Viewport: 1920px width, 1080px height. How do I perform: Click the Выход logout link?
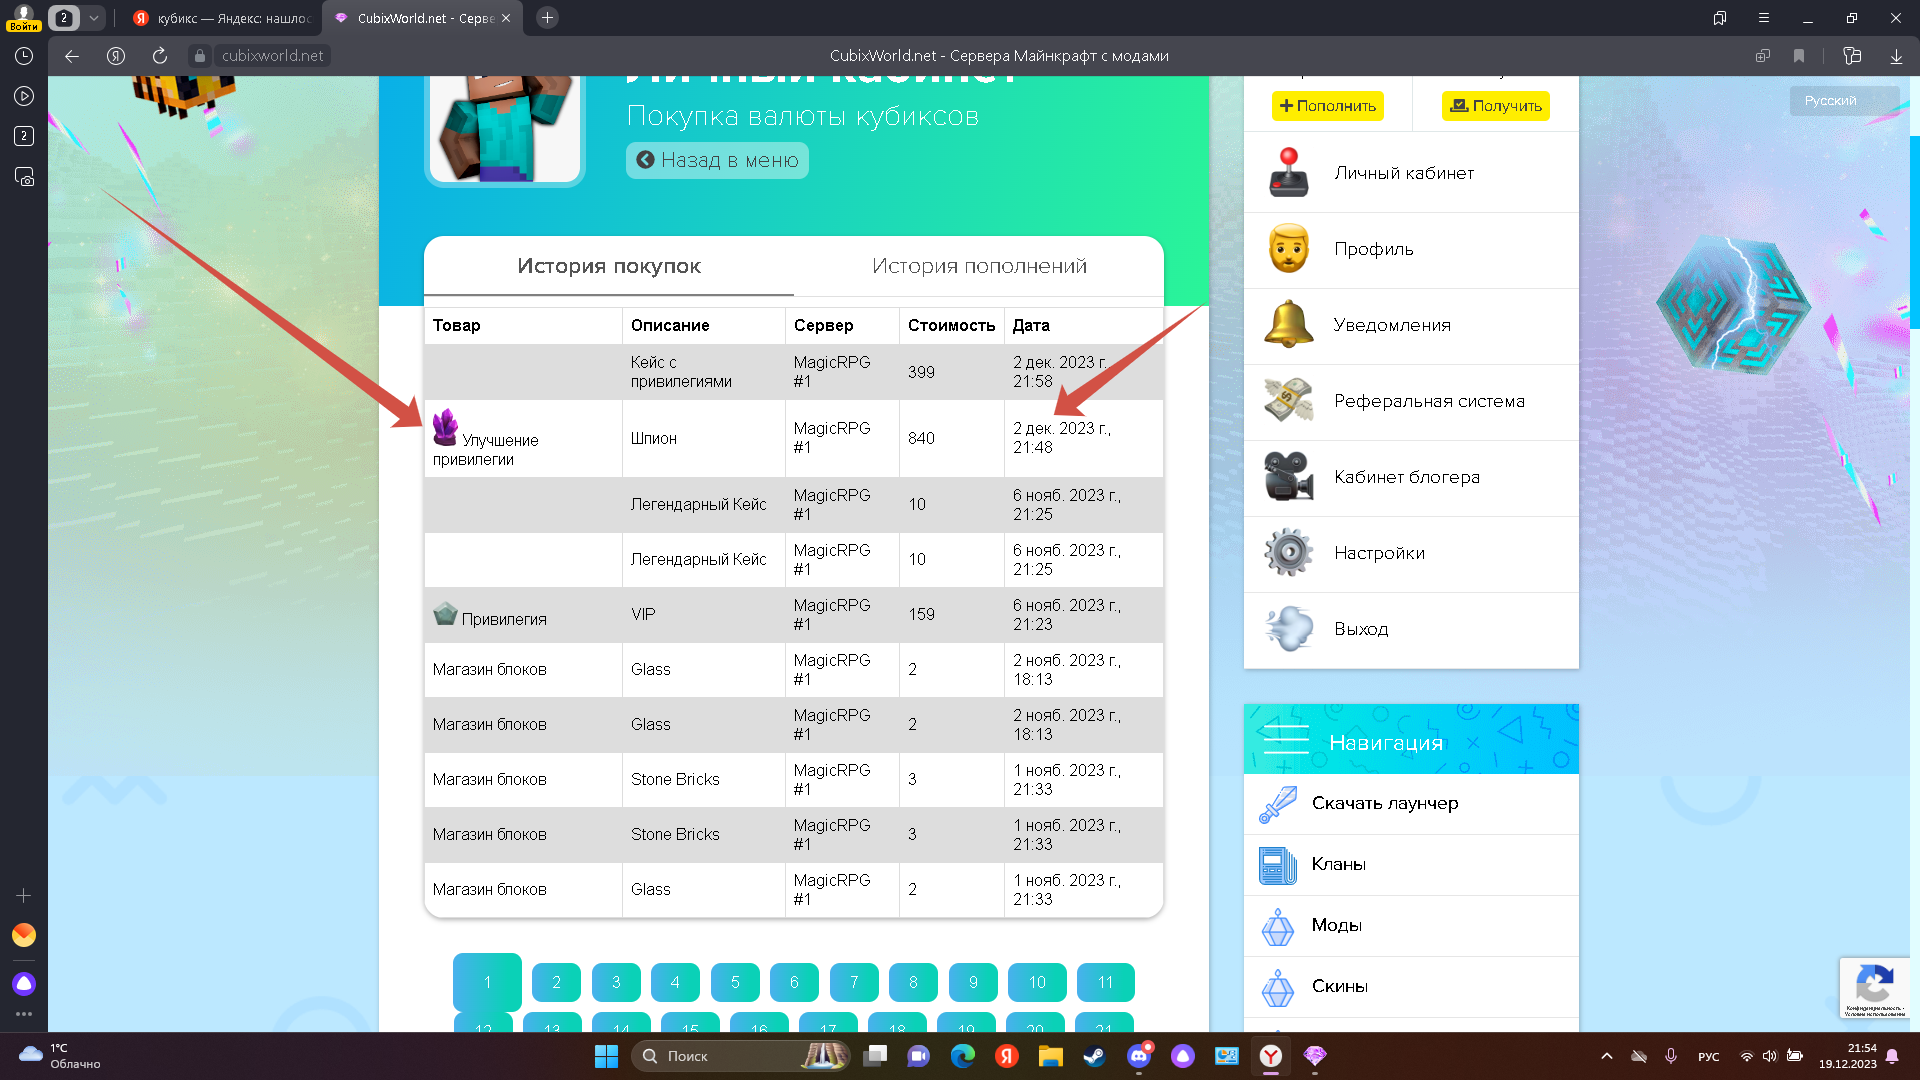tap(1360, 629)
